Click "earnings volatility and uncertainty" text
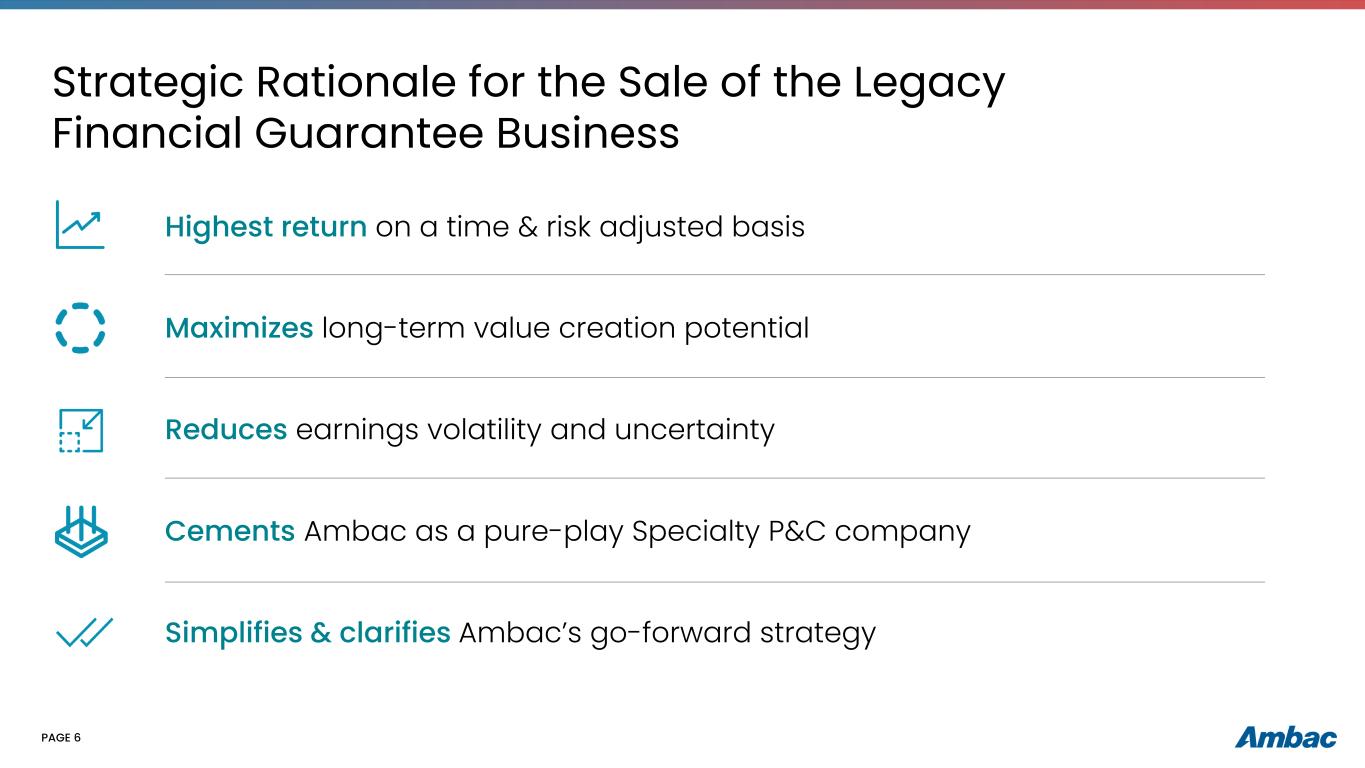The height and width of the screenshot is (768, 1365). click(x=535, y=430)
